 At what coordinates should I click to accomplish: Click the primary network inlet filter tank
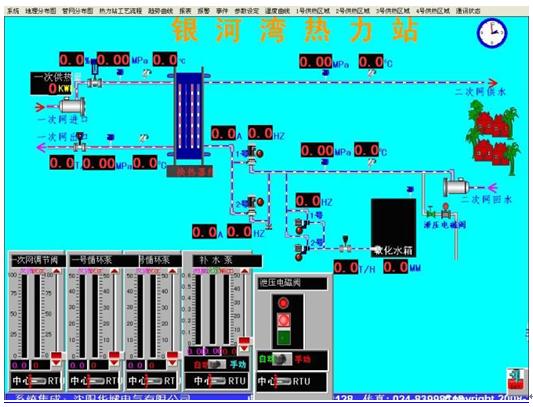(x=72, y=105)
